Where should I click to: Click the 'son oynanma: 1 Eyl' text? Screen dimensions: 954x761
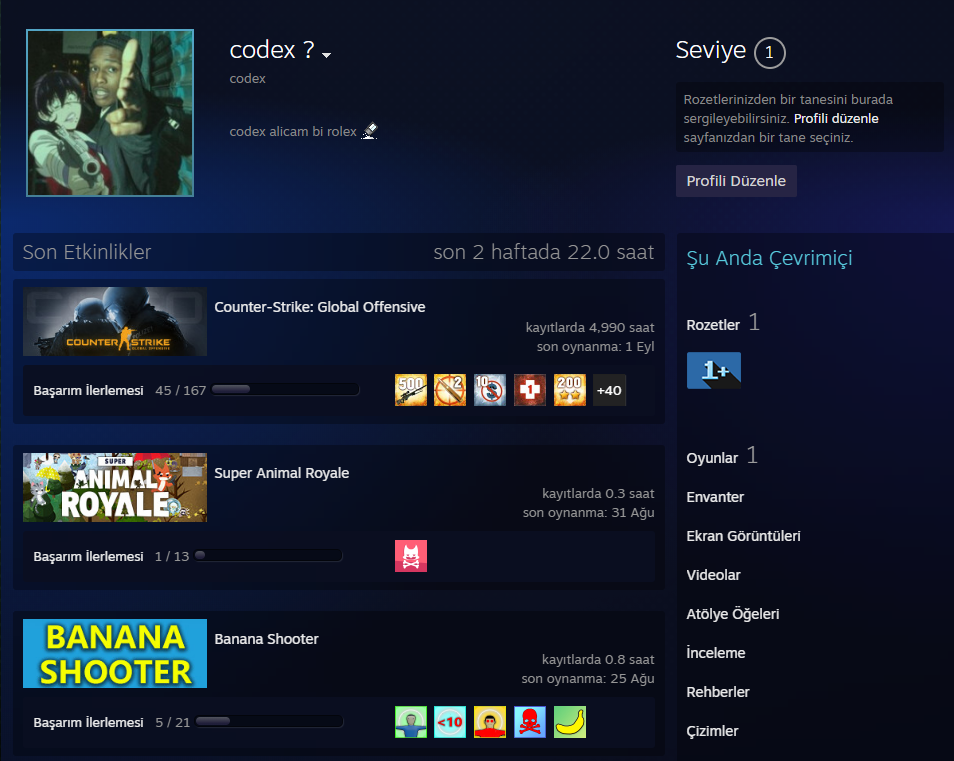pos(596,347)
